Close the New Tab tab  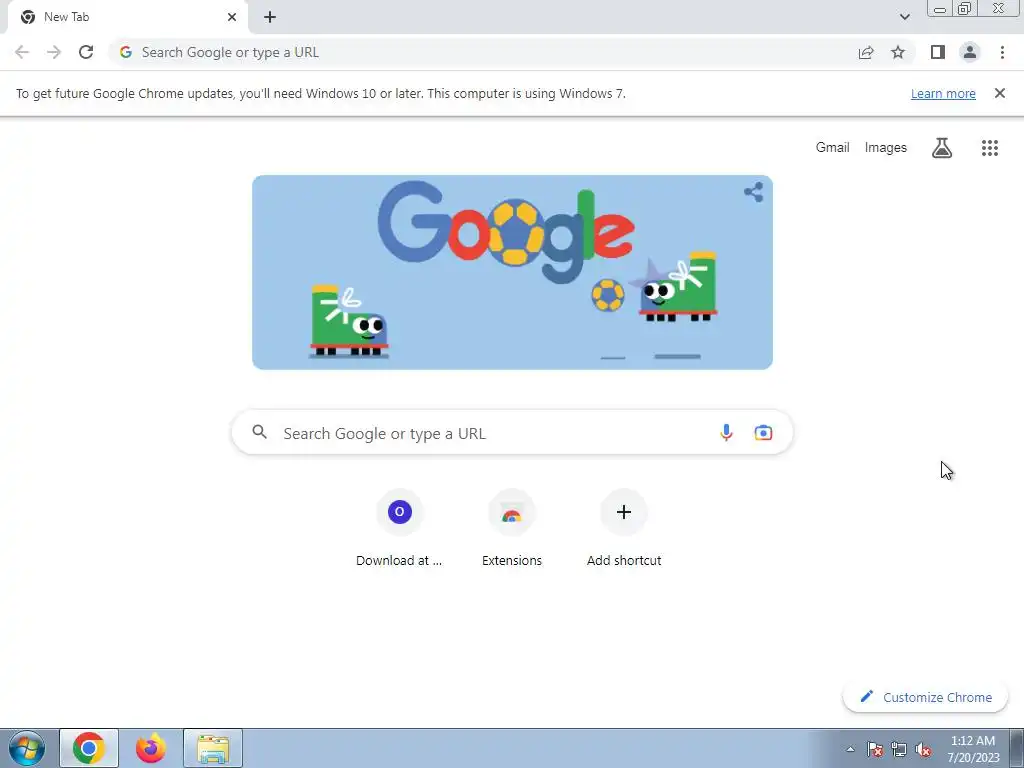click(232, 17)
